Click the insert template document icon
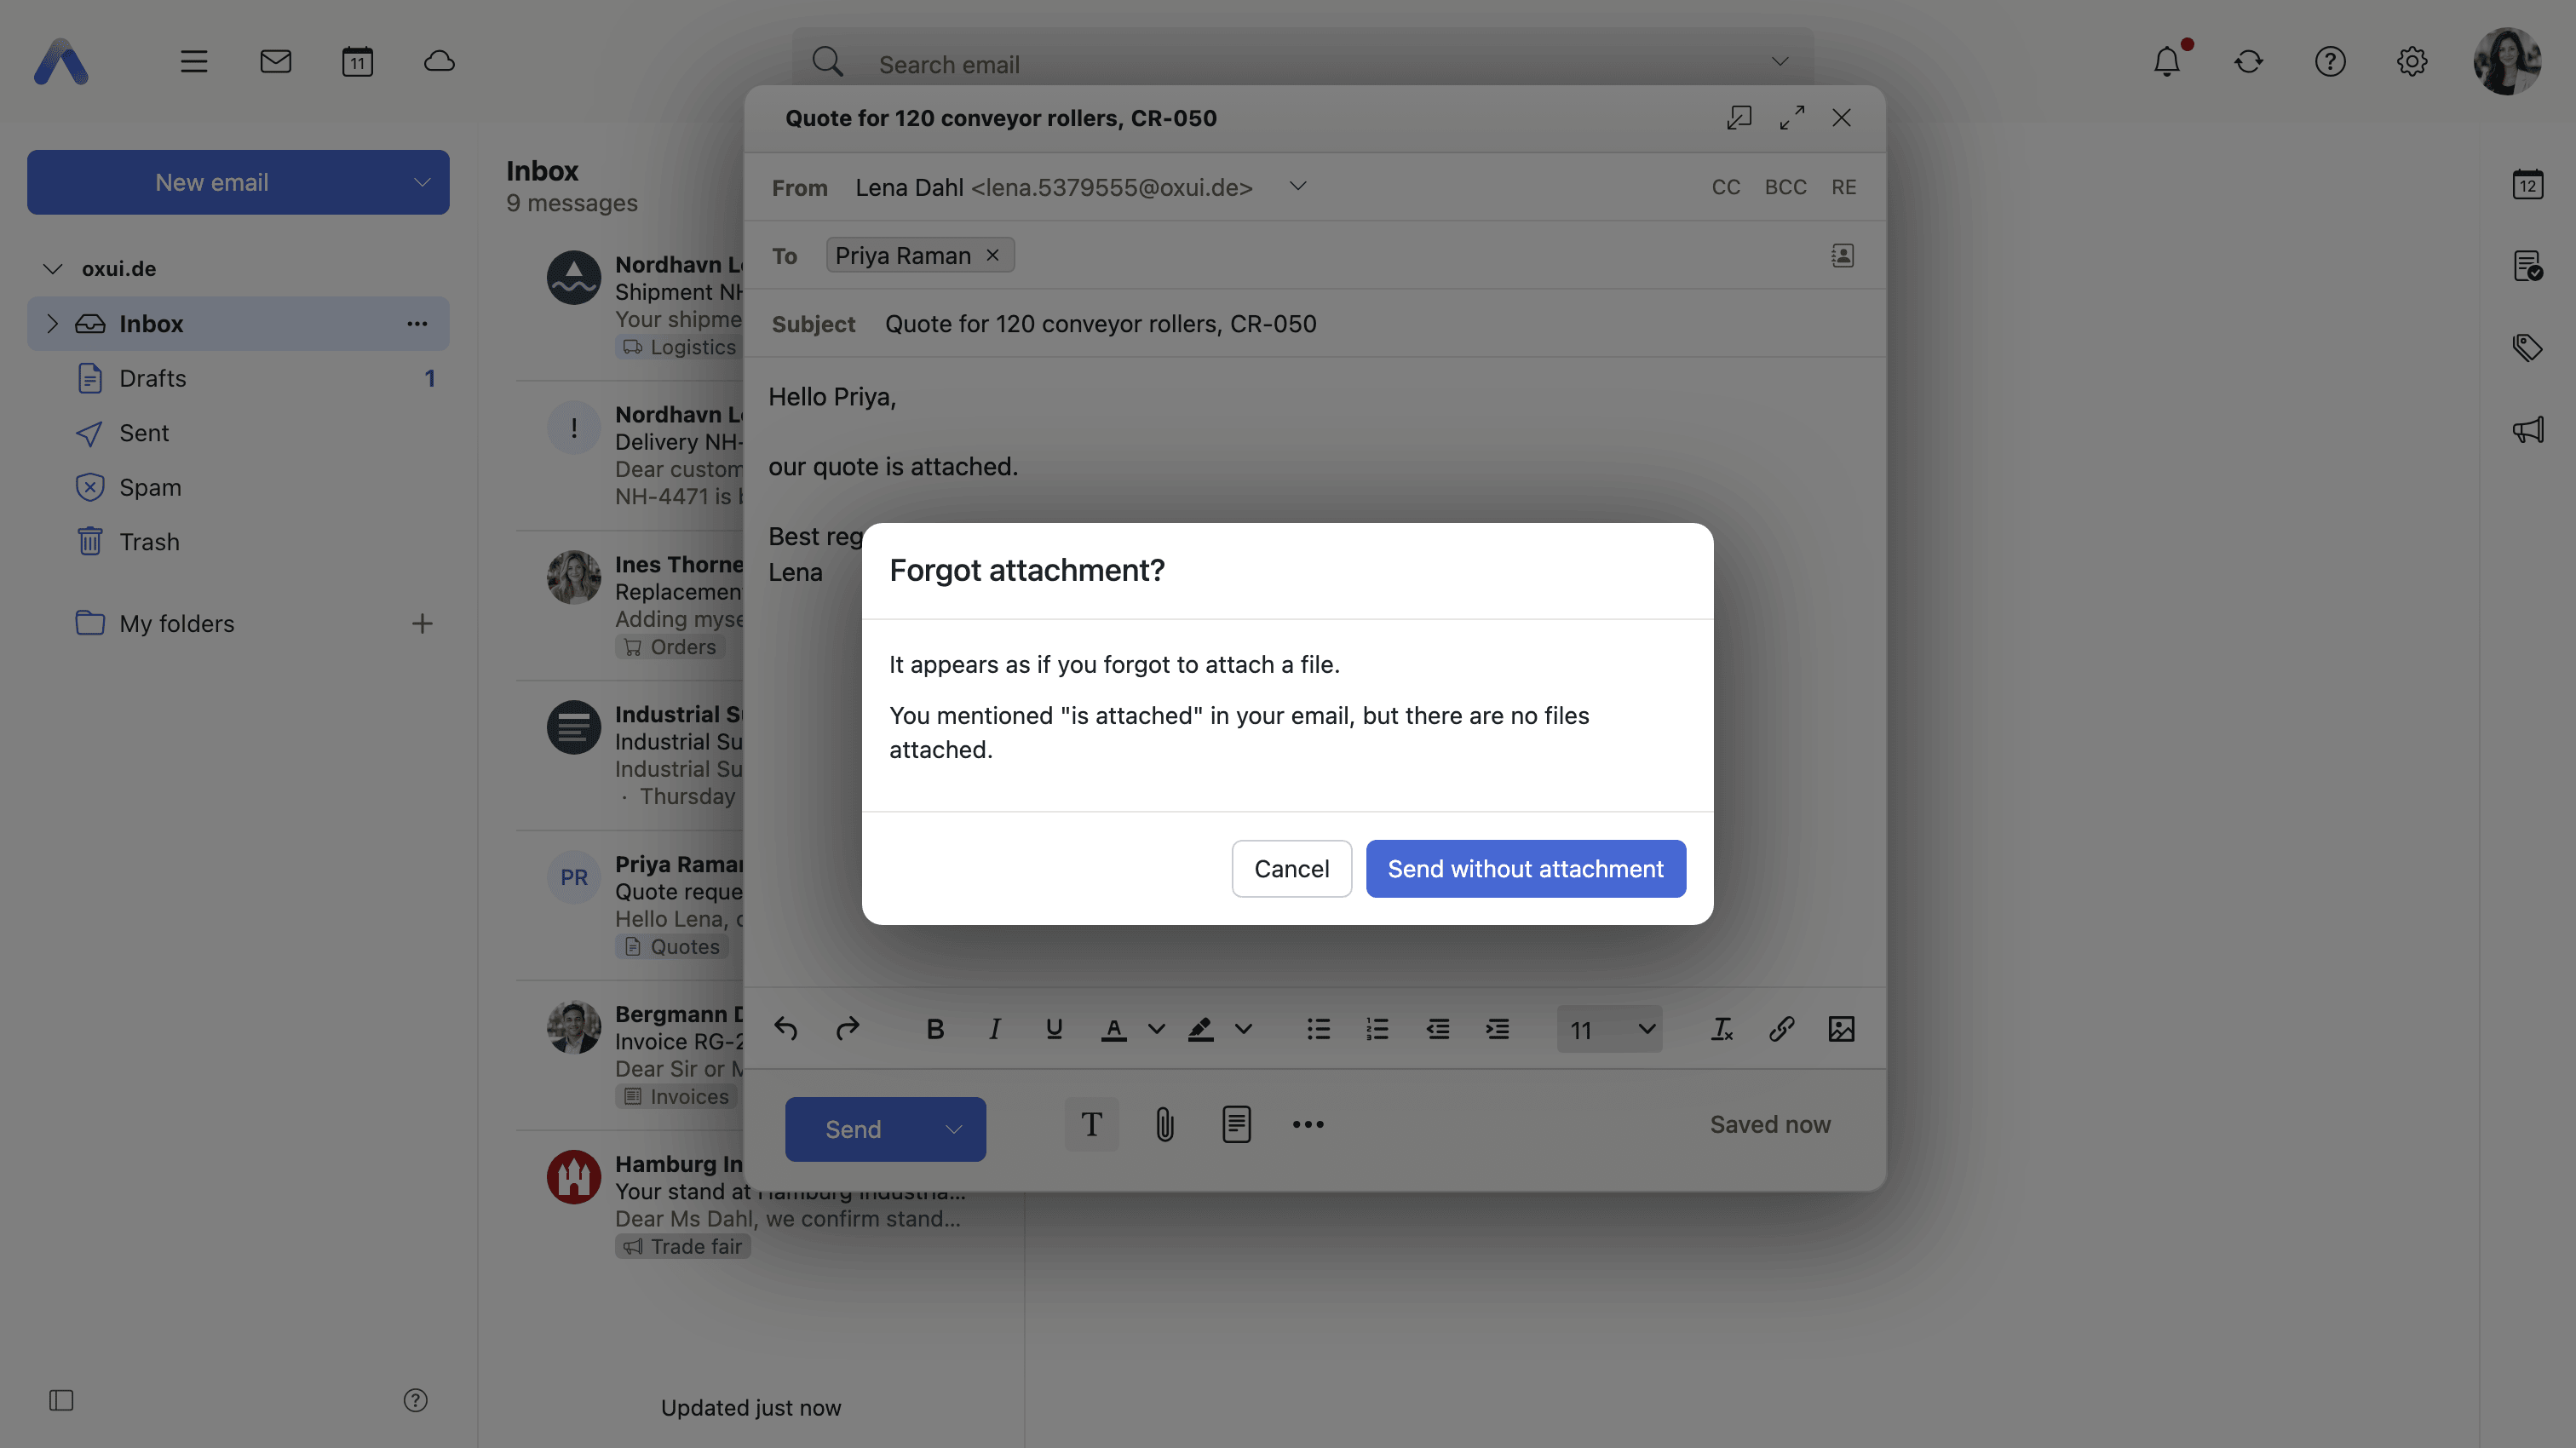Screen dimensions: 2576x1448 [x=1236, y=1124]
